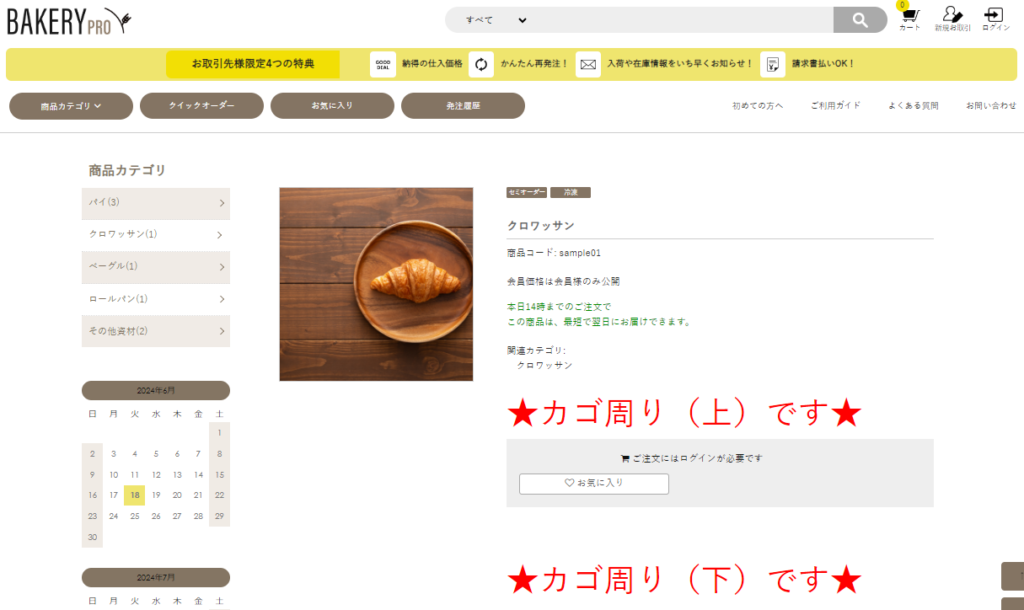The height and width of the screenshot is (610, 1024).
Task: Click the search magnifier button
Action: 859,20
